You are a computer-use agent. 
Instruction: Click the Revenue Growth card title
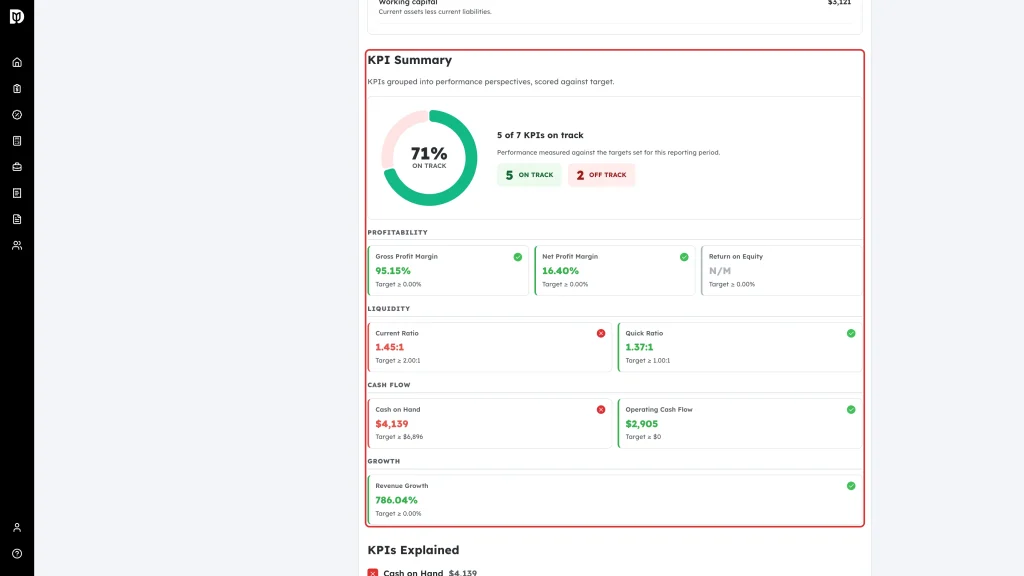coord(402,486)
